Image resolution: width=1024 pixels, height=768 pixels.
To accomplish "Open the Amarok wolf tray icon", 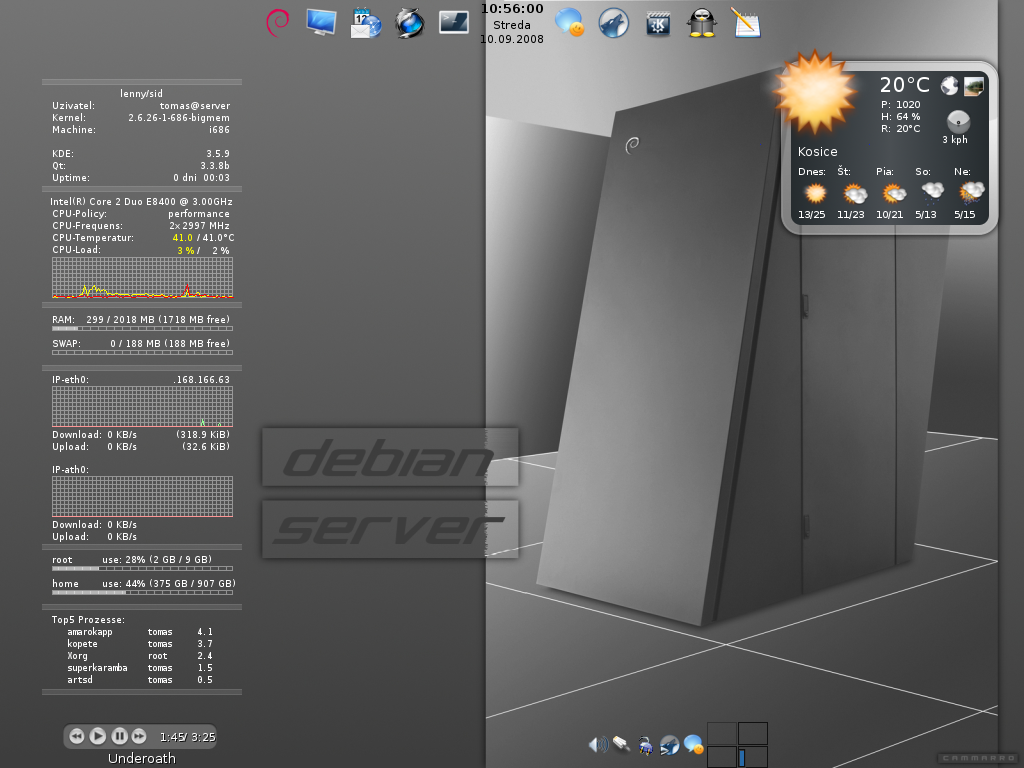I will point(669,745).
